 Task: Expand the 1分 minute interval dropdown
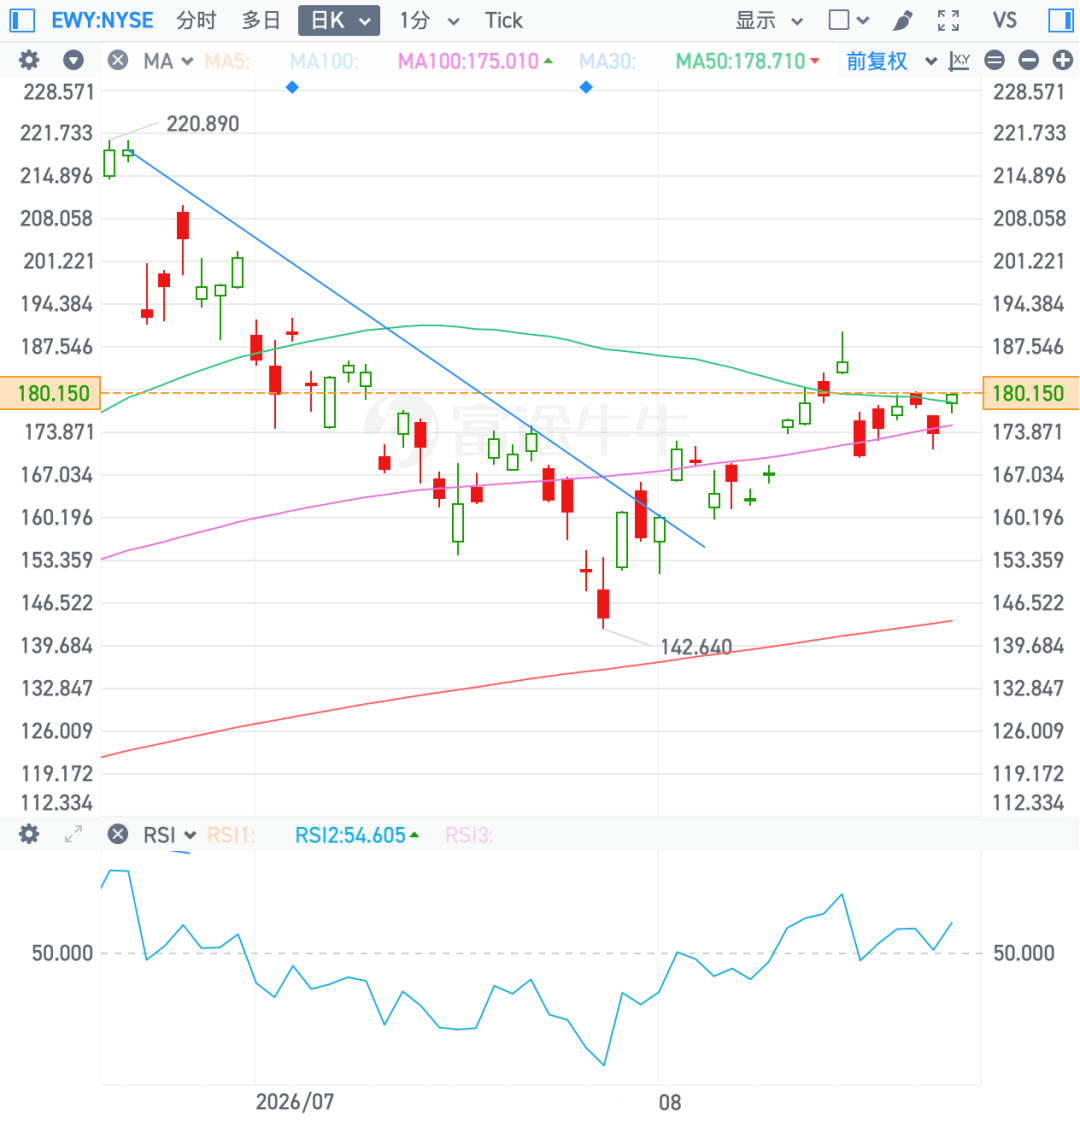429,20
